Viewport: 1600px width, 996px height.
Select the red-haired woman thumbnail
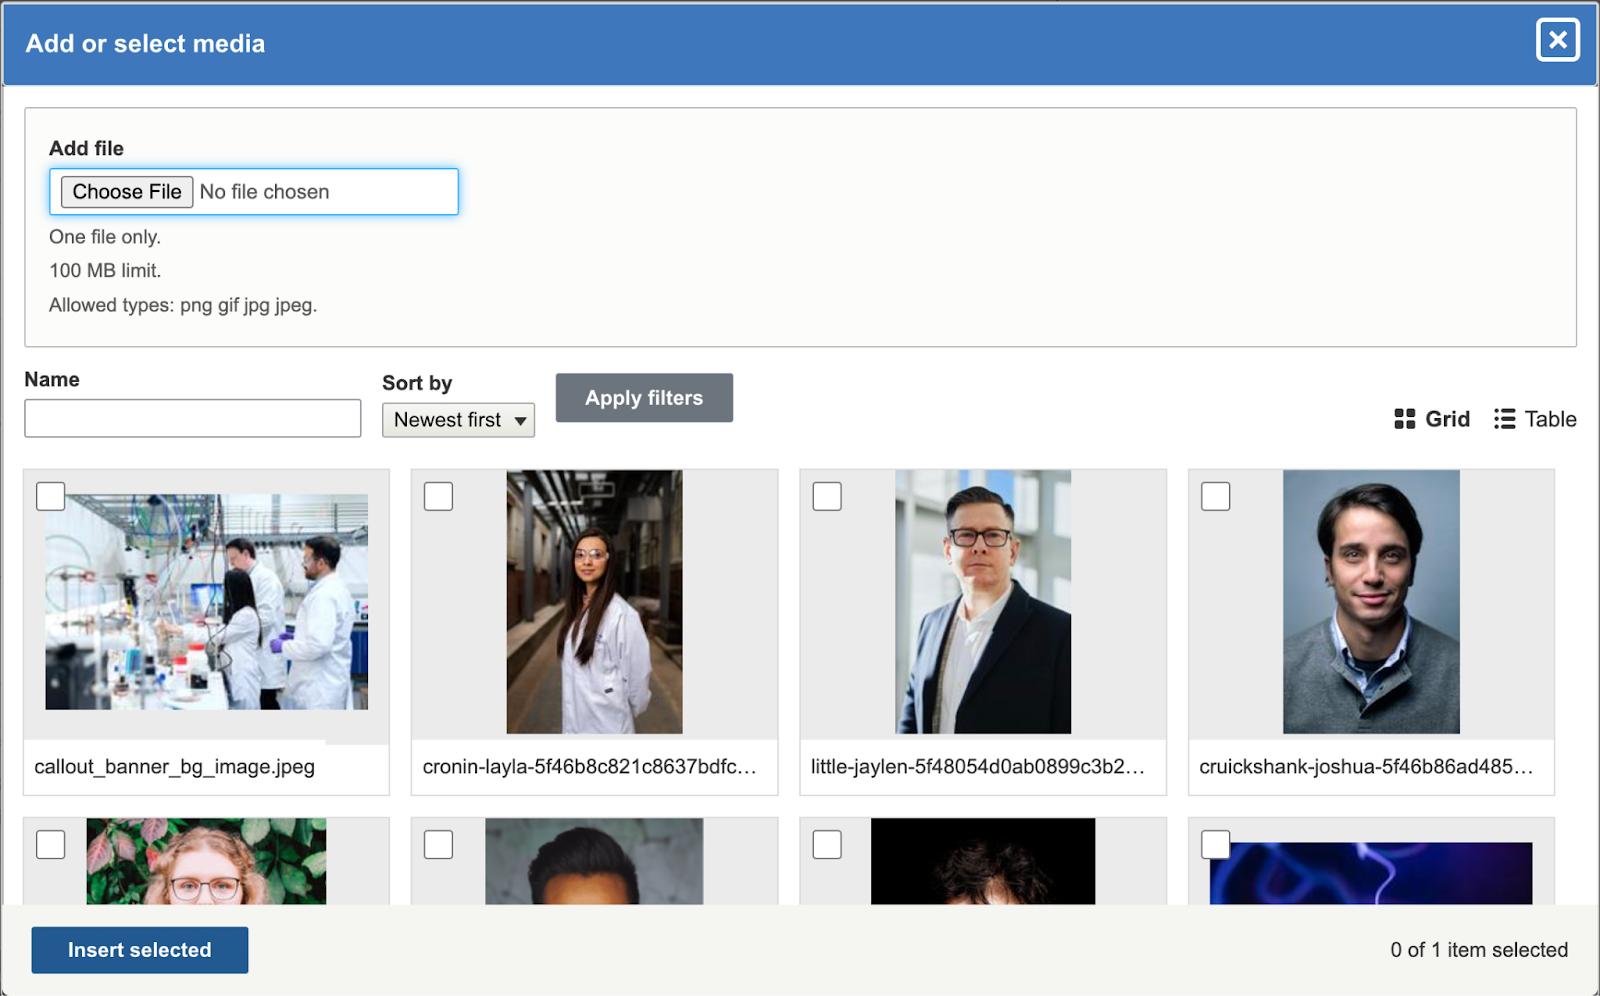tap(207, 861)
